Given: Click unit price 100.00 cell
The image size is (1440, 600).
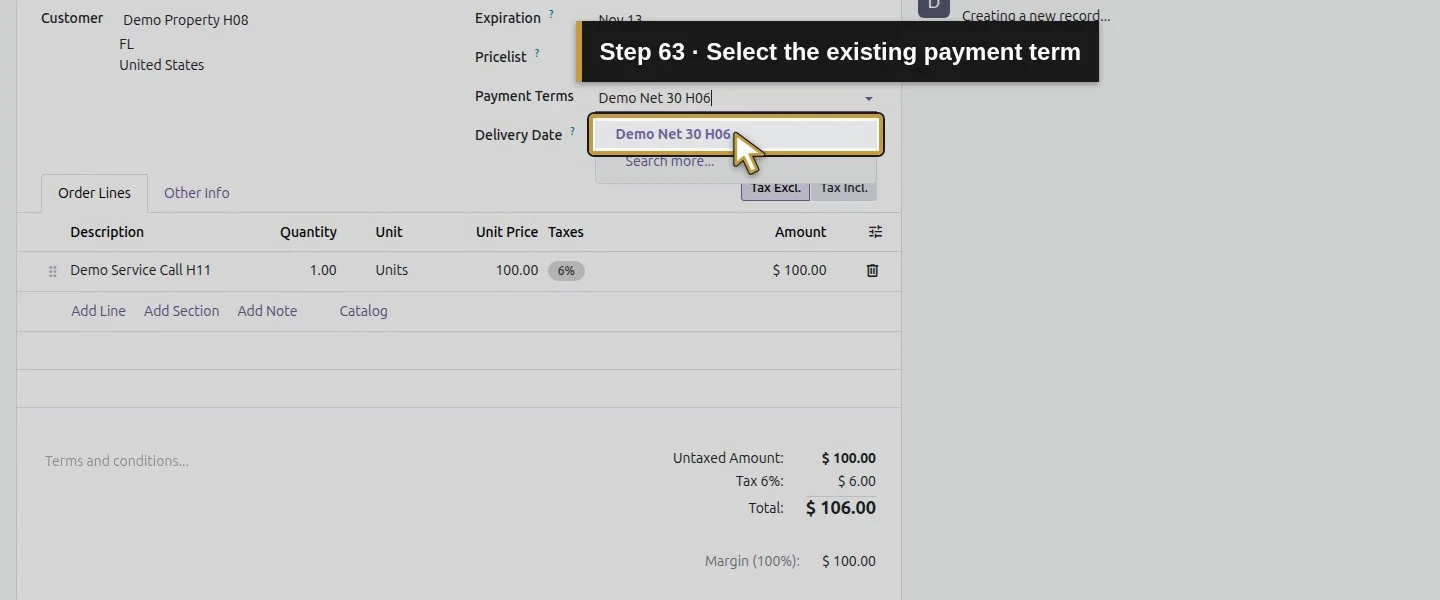Looking at the screenshot, I should [517, 270].
